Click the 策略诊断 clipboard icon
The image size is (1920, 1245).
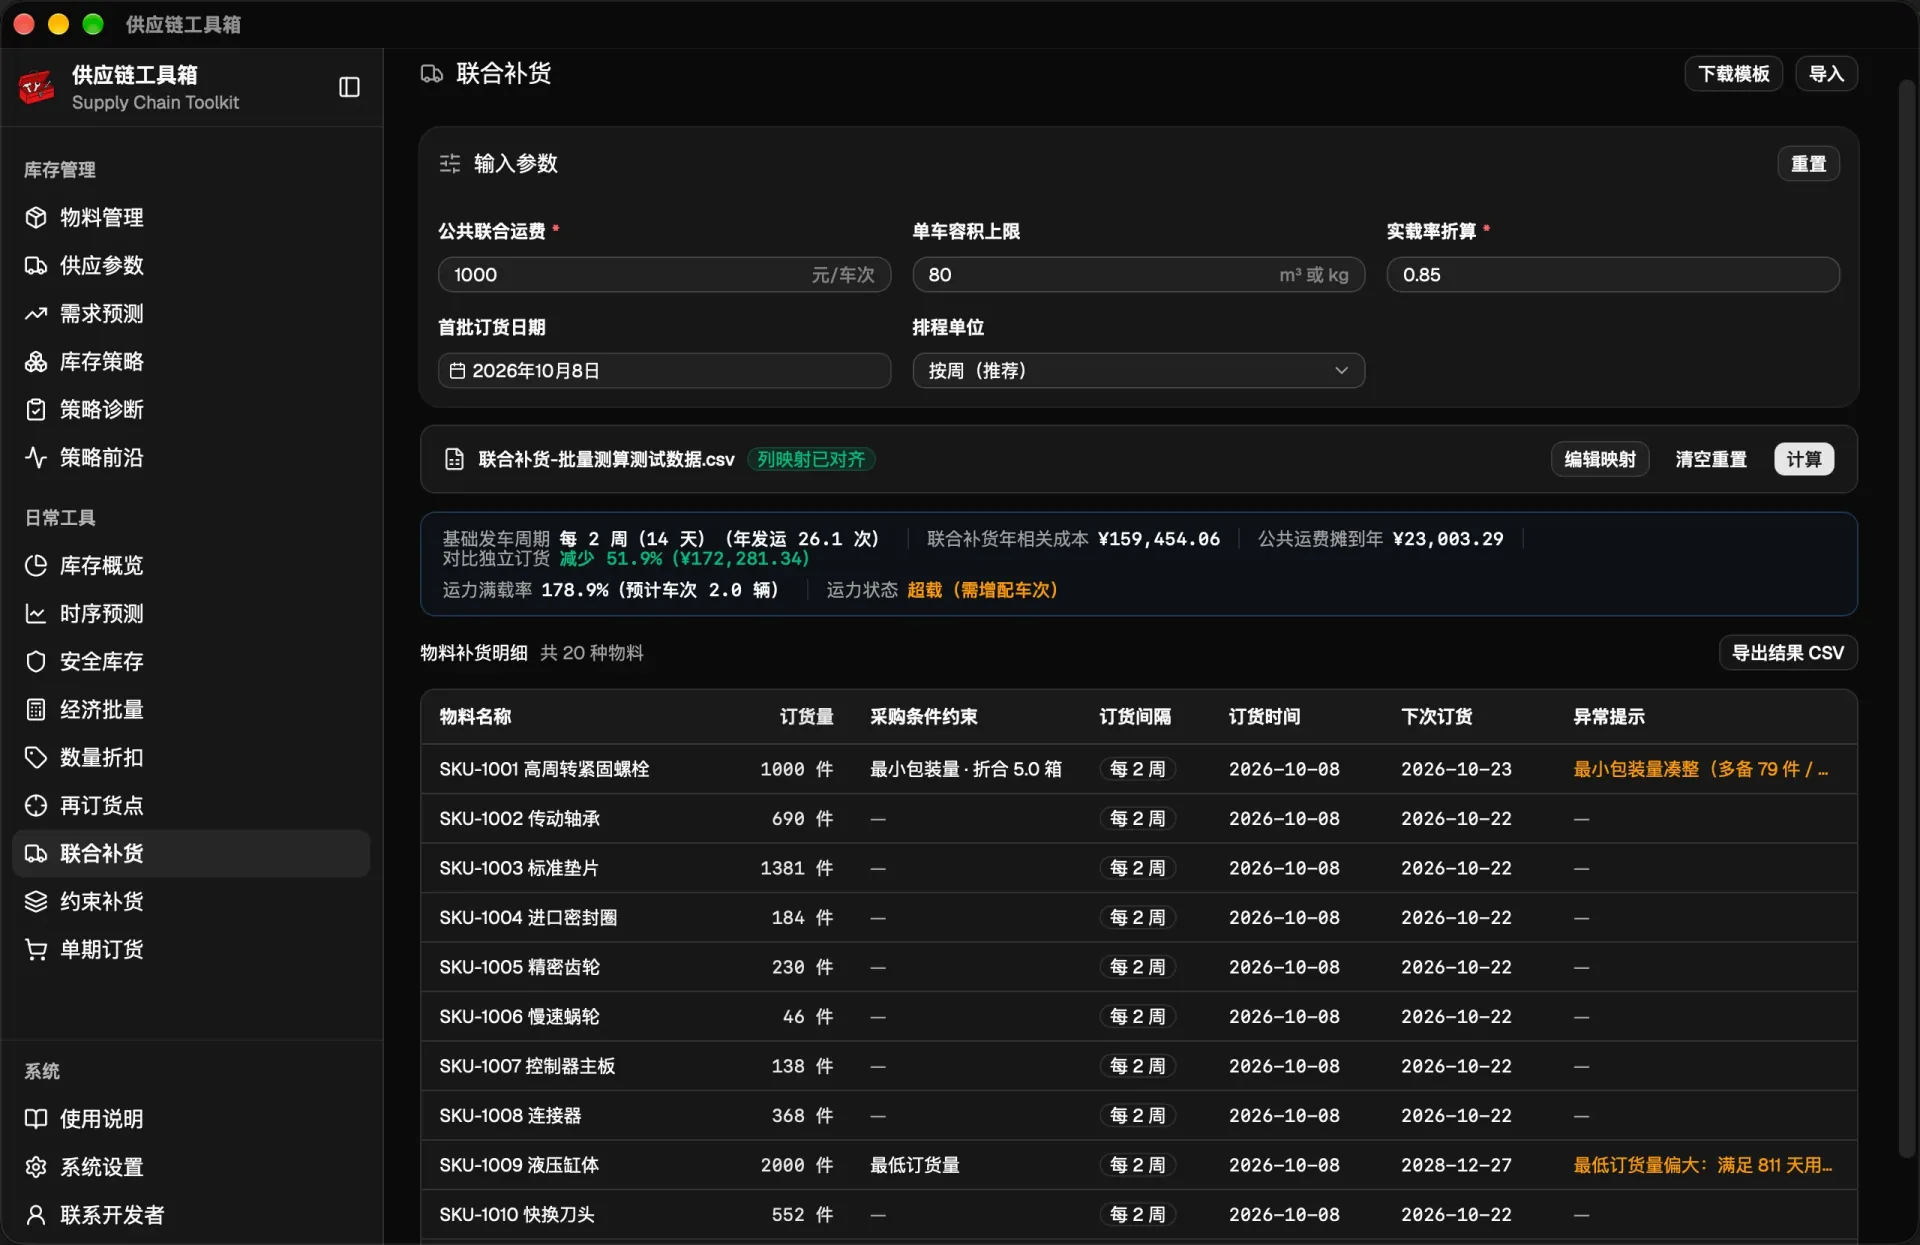point(36,409)
